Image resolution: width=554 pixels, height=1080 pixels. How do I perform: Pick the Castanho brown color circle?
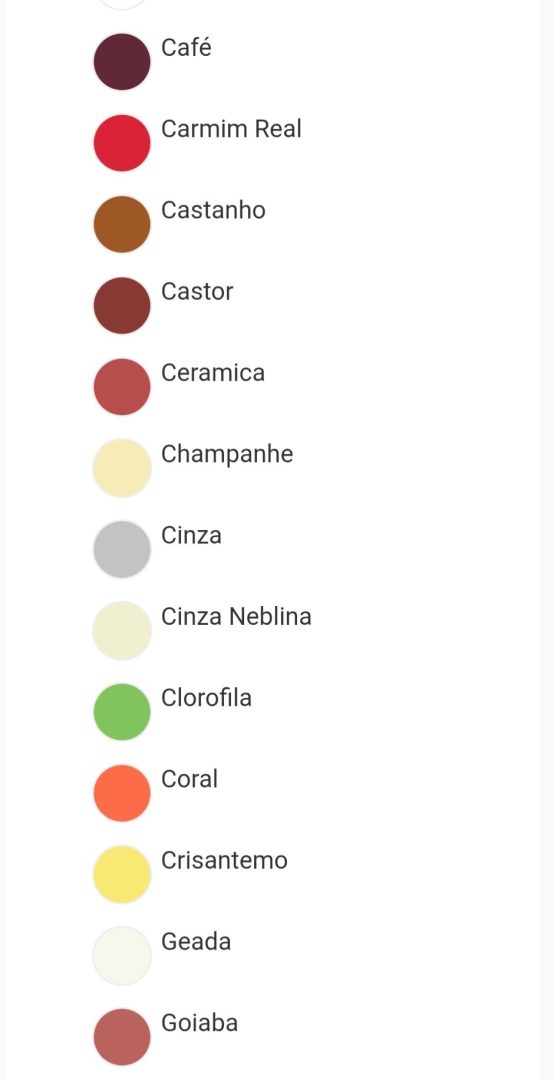122,225
